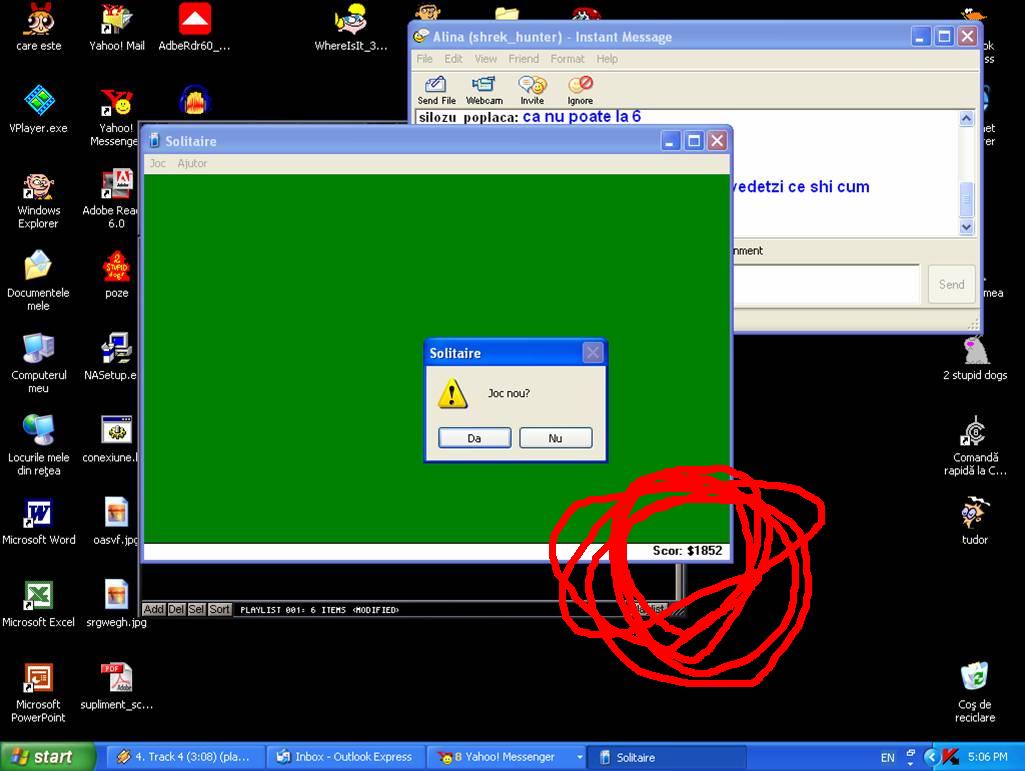
Task: Close the small Solitaire Joc nou dialog
Action: click(592, 353)
